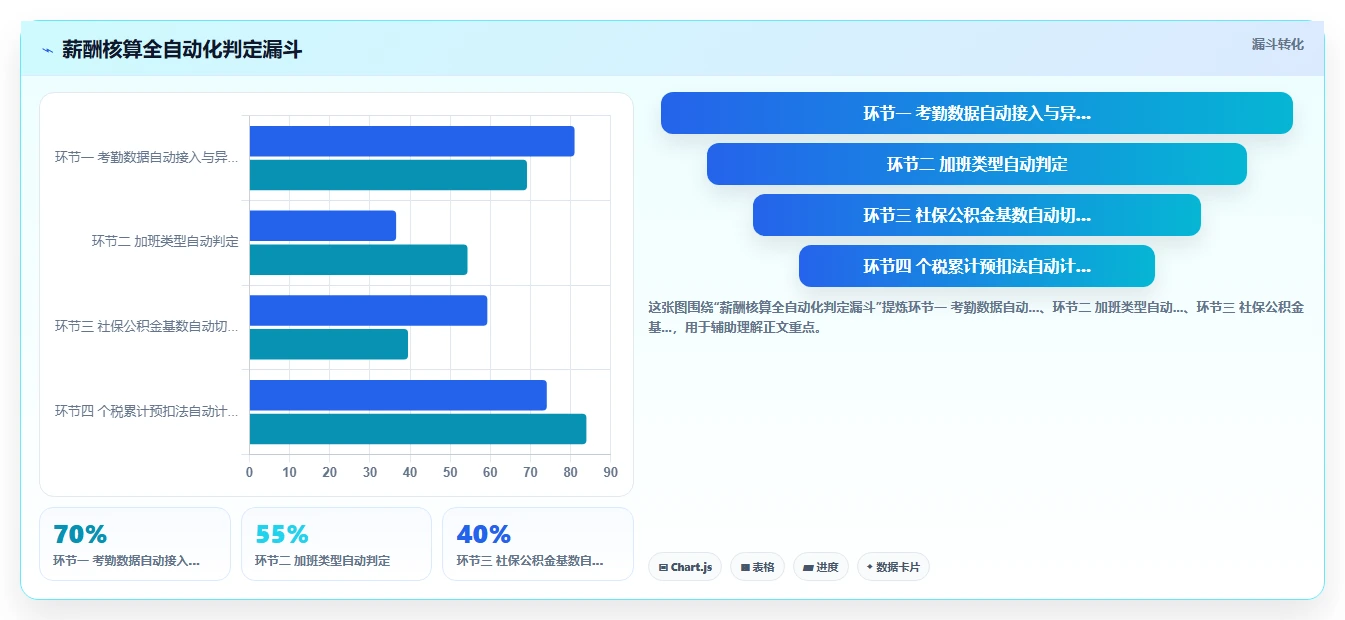1345x620 pixels.
Task: Click the teal bar for 环节一
Action: (x=388, y=175)
